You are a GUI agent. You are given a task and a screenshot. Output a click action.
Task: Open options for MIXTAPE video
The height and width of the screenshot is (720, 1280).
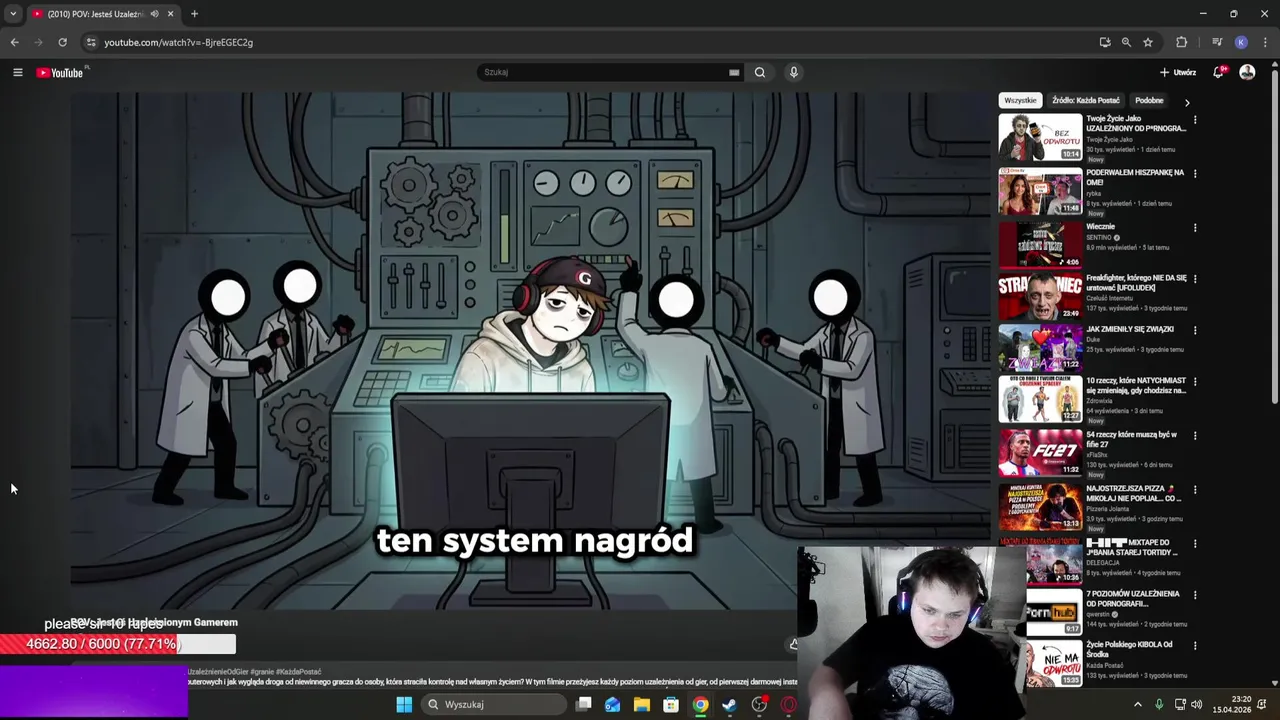point(1195,544)
